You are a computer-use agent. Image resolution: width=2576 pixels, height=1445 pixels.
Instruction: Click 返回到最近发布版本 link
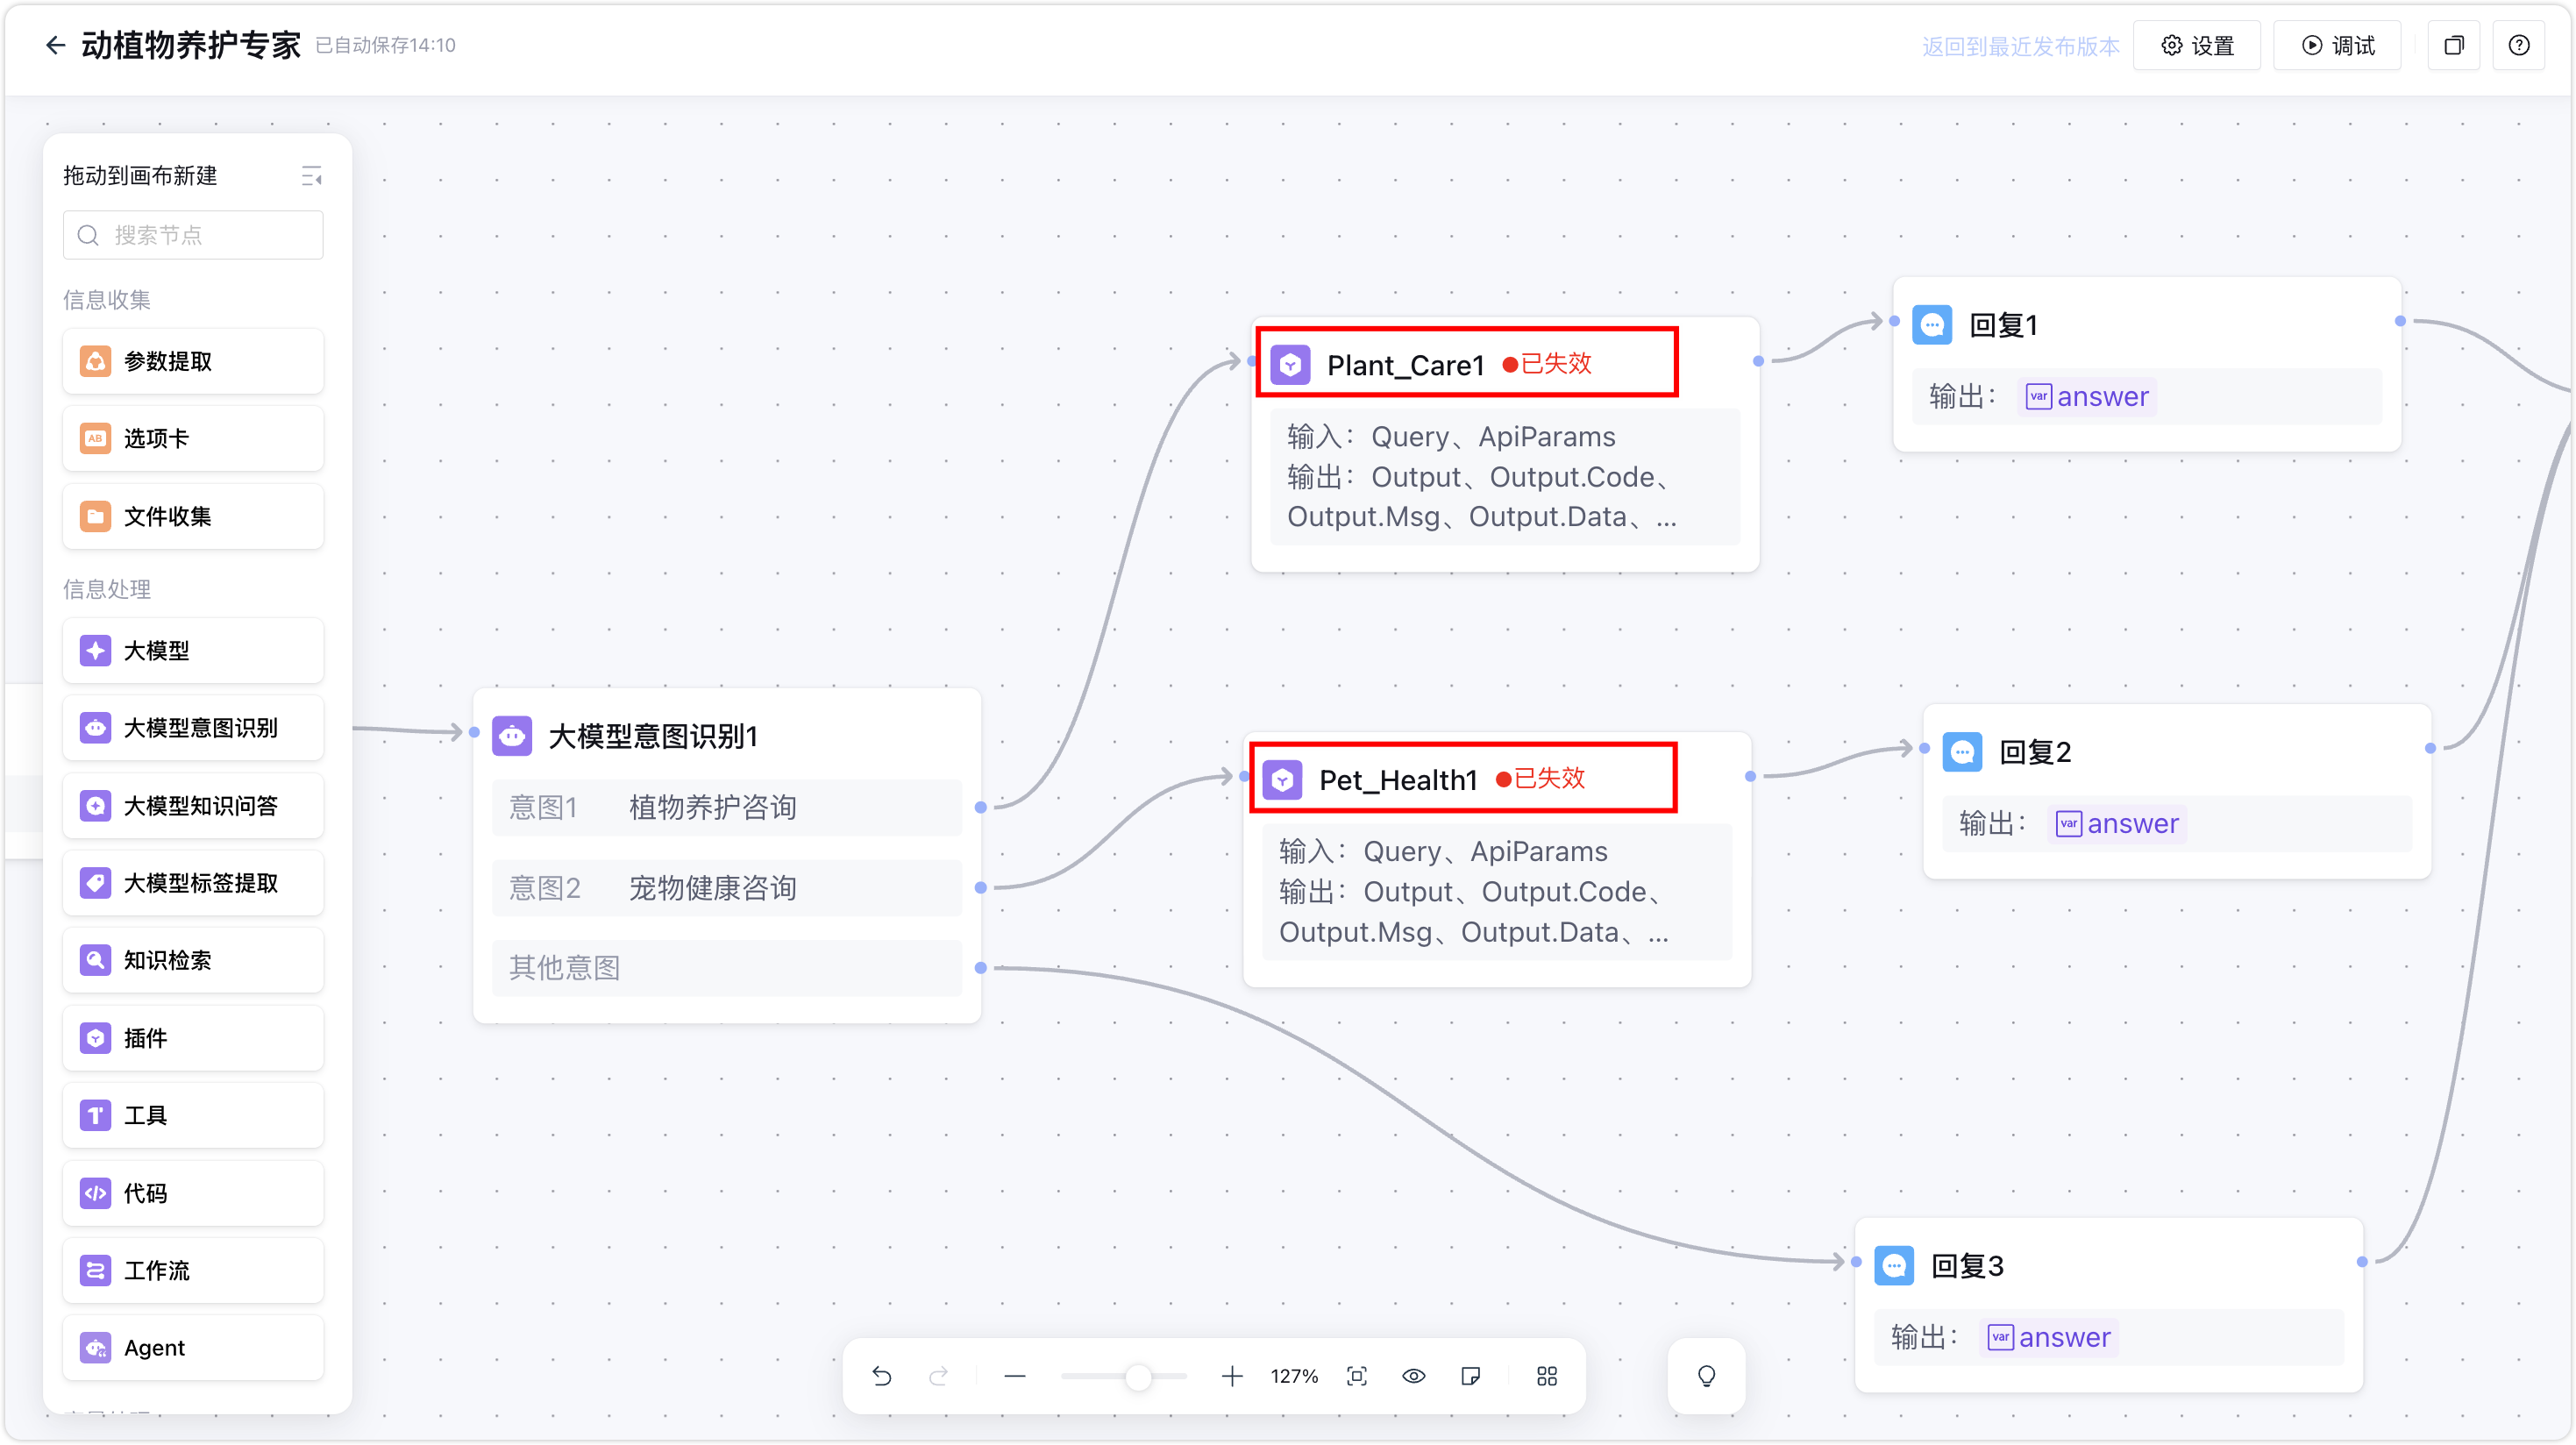point(2020,46)
